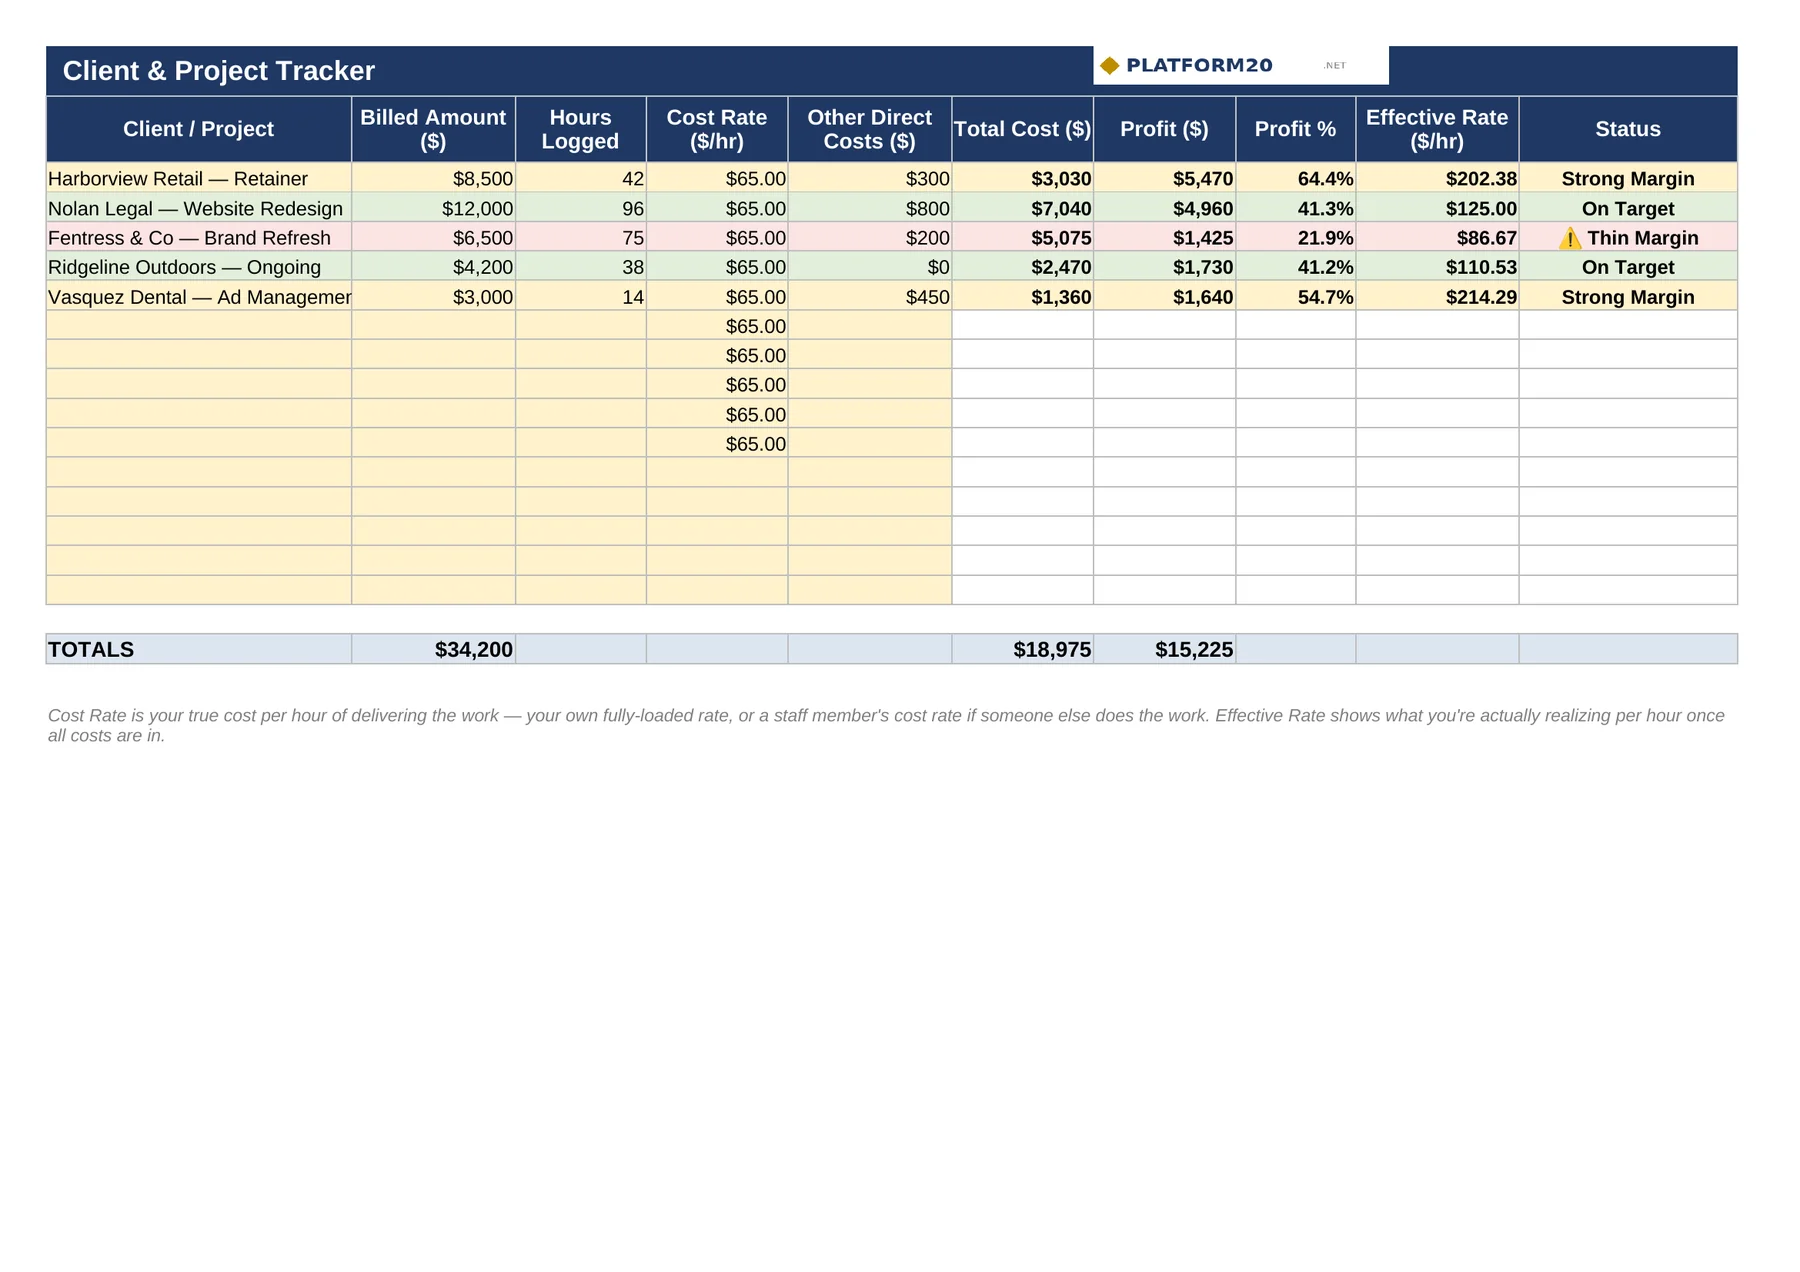Select Nolan Legal's $800 other direct costs
This screenshot has height=1272, width=1800.
(x=869, y=208)
